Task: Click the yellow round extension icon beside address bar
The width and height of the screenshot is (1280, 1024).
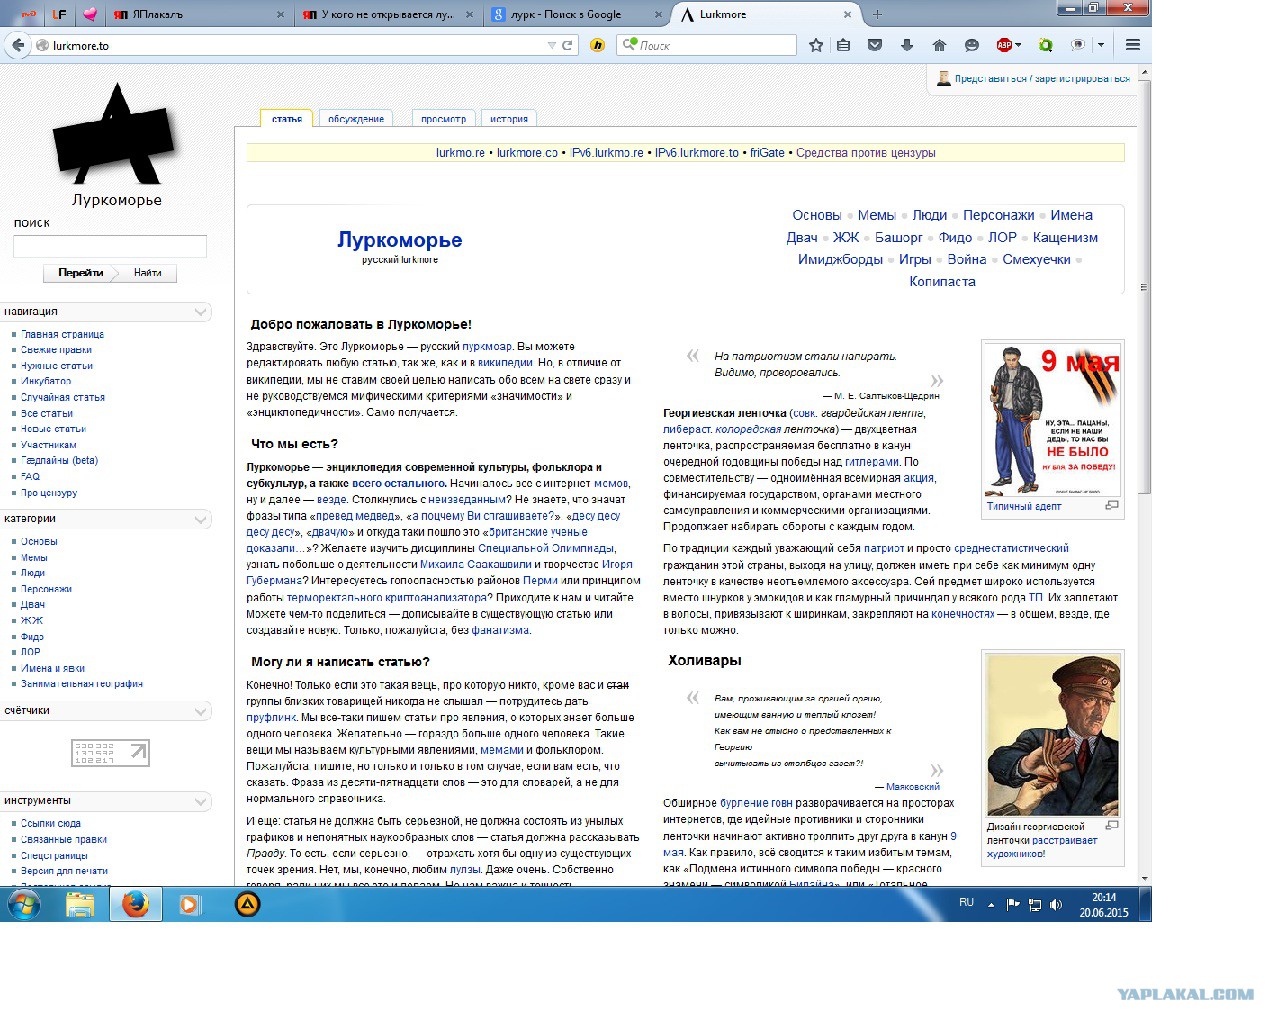Action: pyautogui.click(x=598, y=45)
